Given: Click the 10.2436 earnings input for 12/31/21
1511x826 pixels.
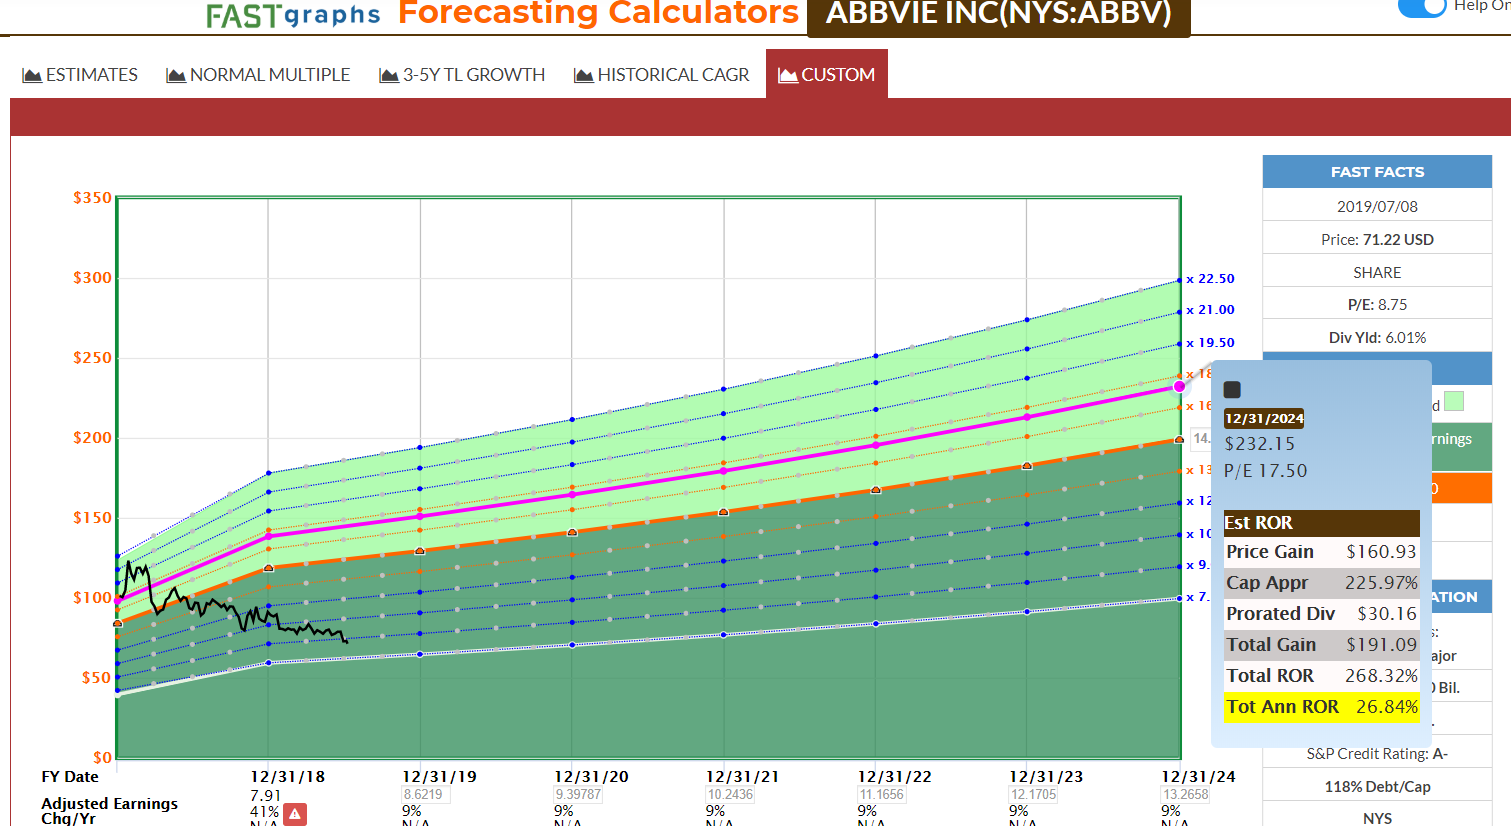Looking at the screenshot, I should 731,795.
